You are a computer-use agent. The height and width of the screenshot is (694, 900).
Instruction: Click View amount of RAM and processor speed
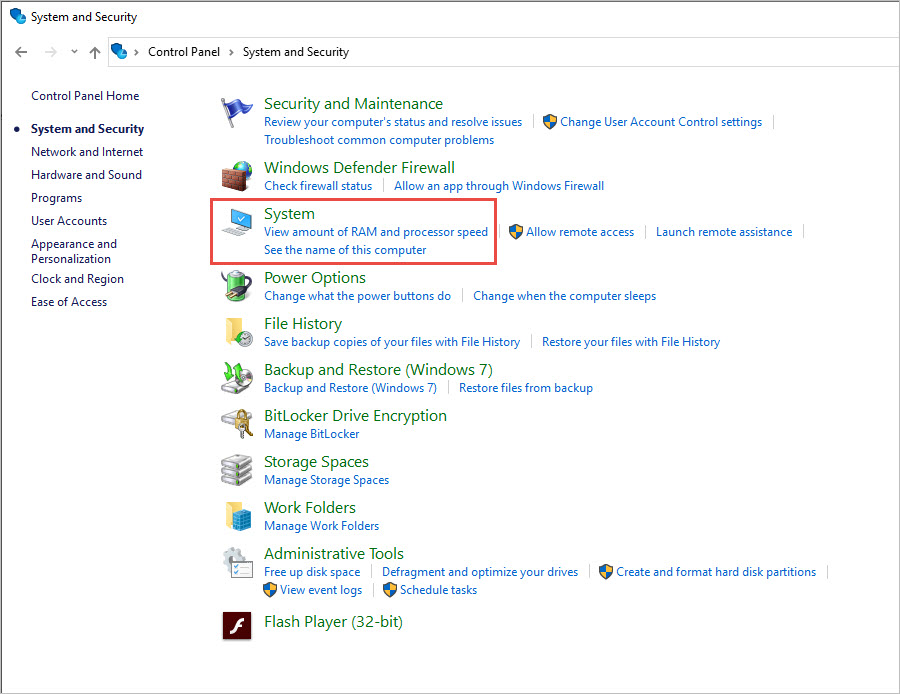tap(375, 232)
